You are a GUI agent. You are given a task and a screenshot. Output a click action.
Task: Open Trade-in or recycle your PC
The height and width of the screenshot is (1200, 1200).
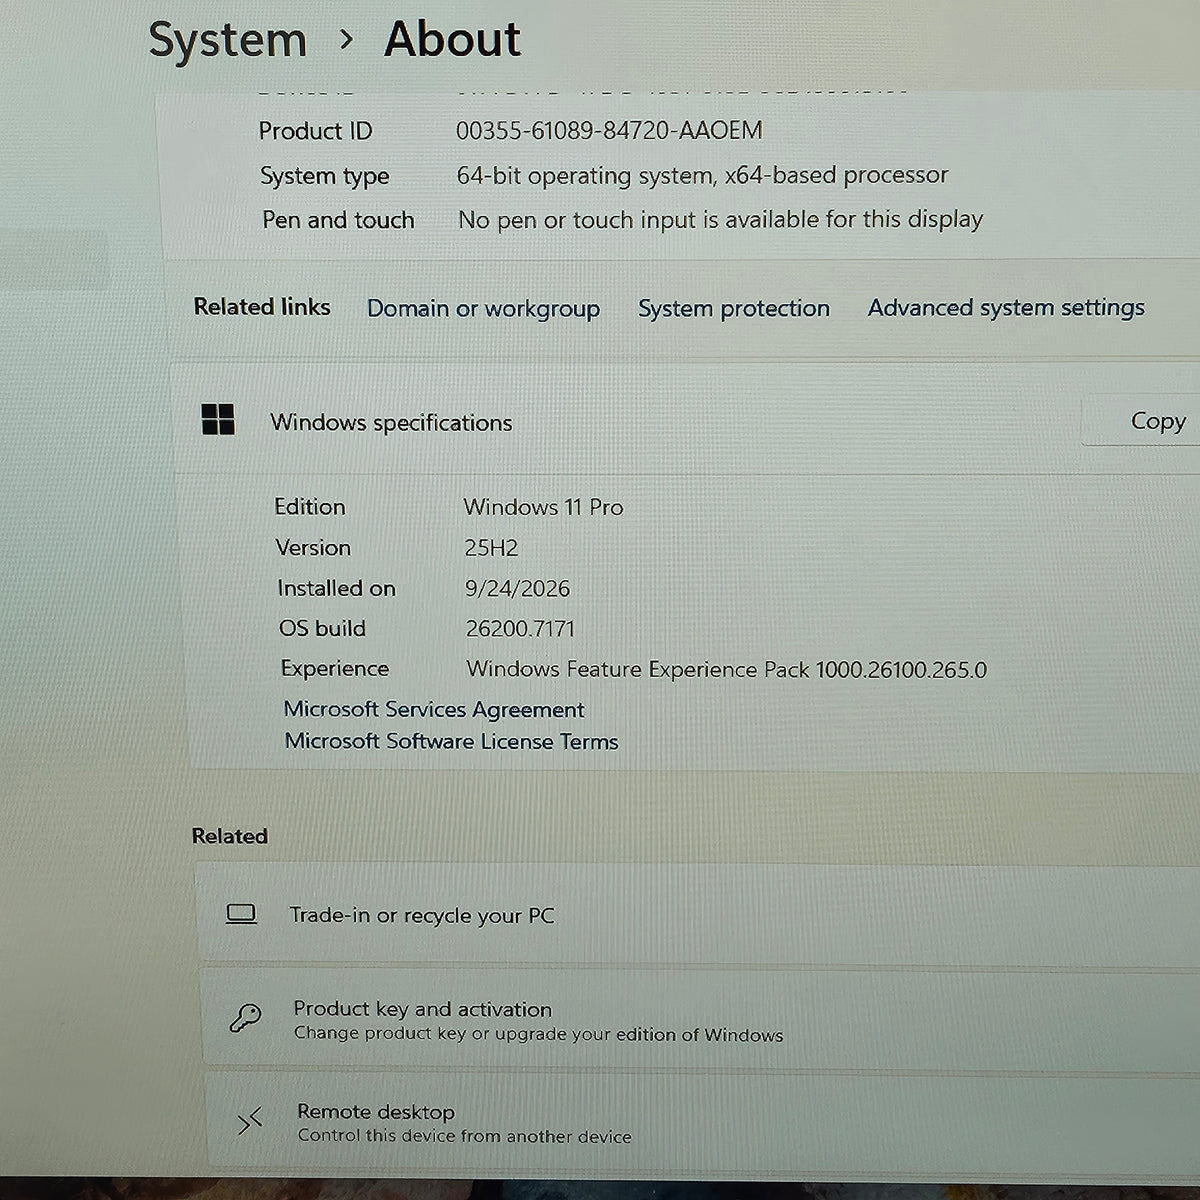(x=699, y=915)
